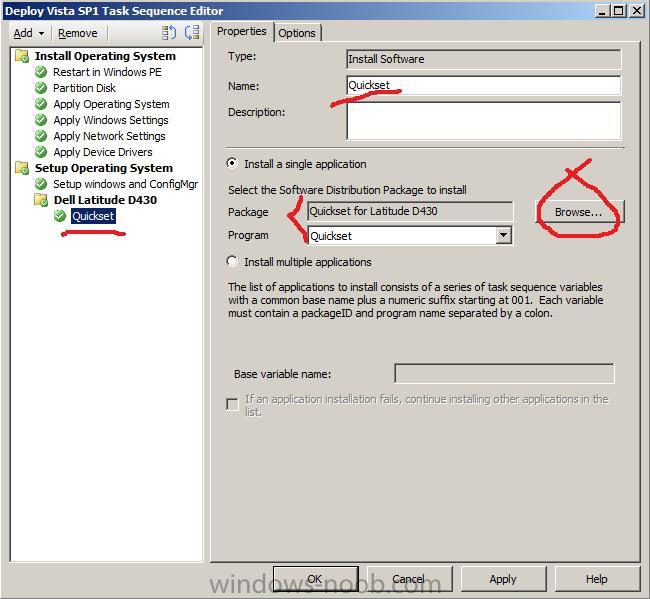Screen dimensions: 650x599
Task: Open the Program combo box arrow
Action: [x=503, y=235]
